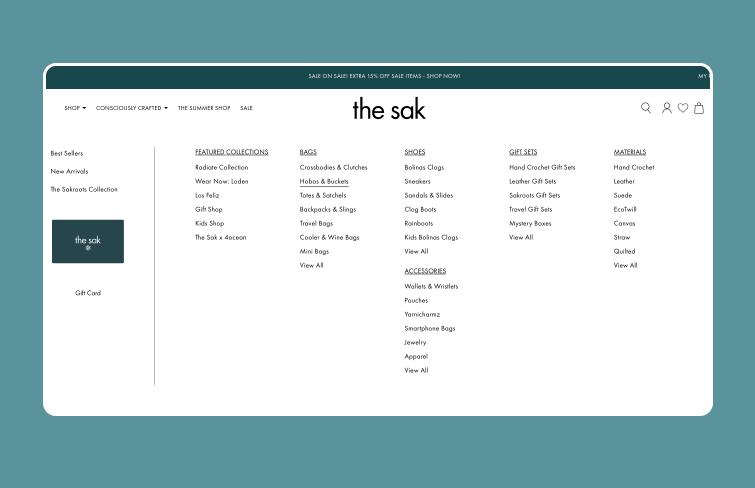
Task: Click the sak logo
Action: 389,109
